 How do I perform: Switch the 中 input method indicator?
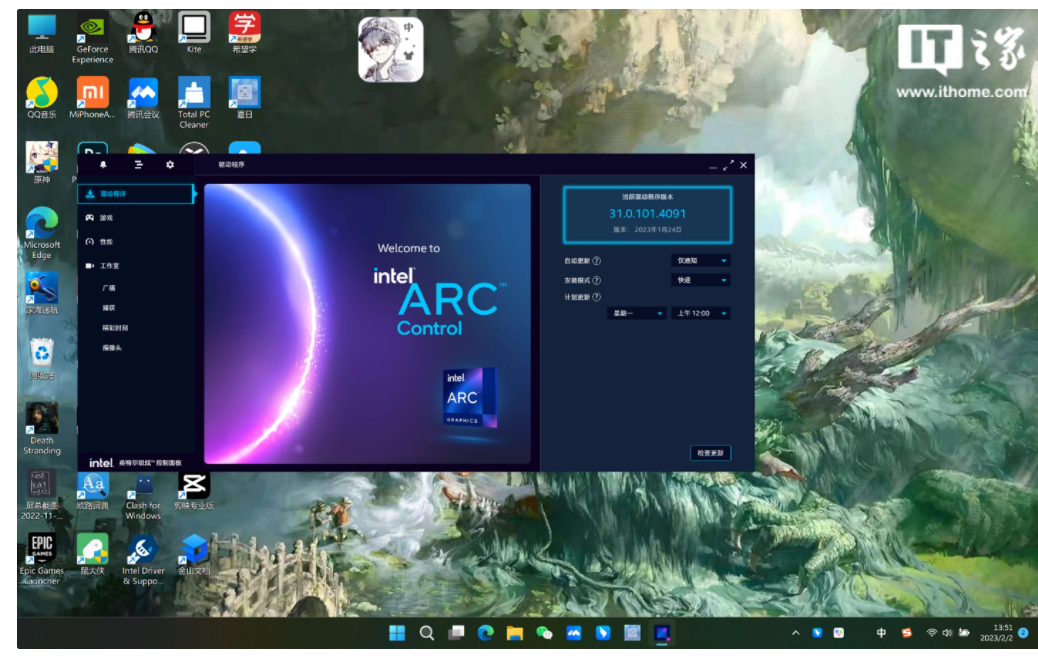(881, 633)
